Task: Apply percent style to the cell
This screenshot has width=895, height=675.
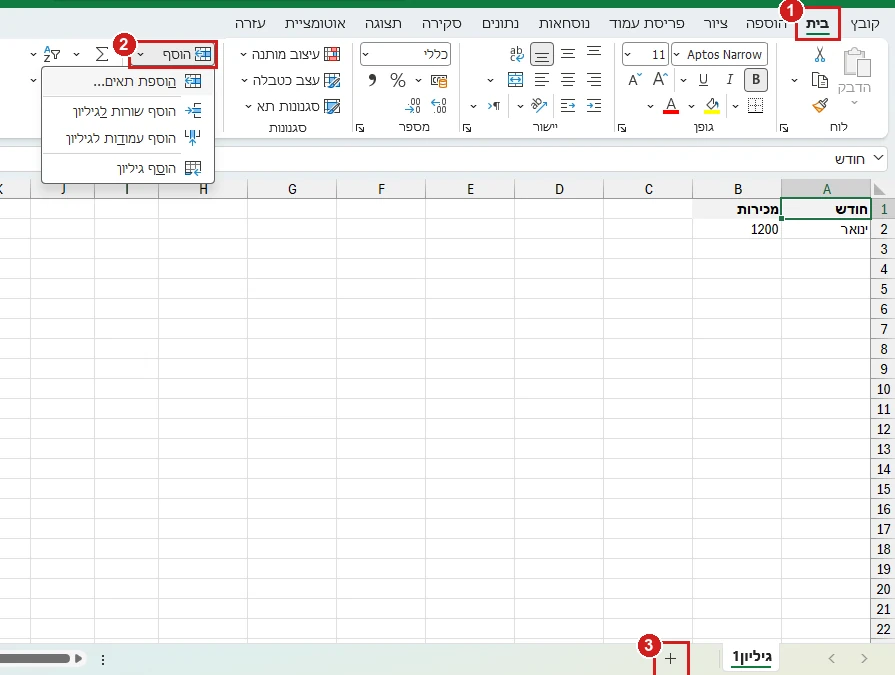Action: pyautogui.click(x=398, y=80)
